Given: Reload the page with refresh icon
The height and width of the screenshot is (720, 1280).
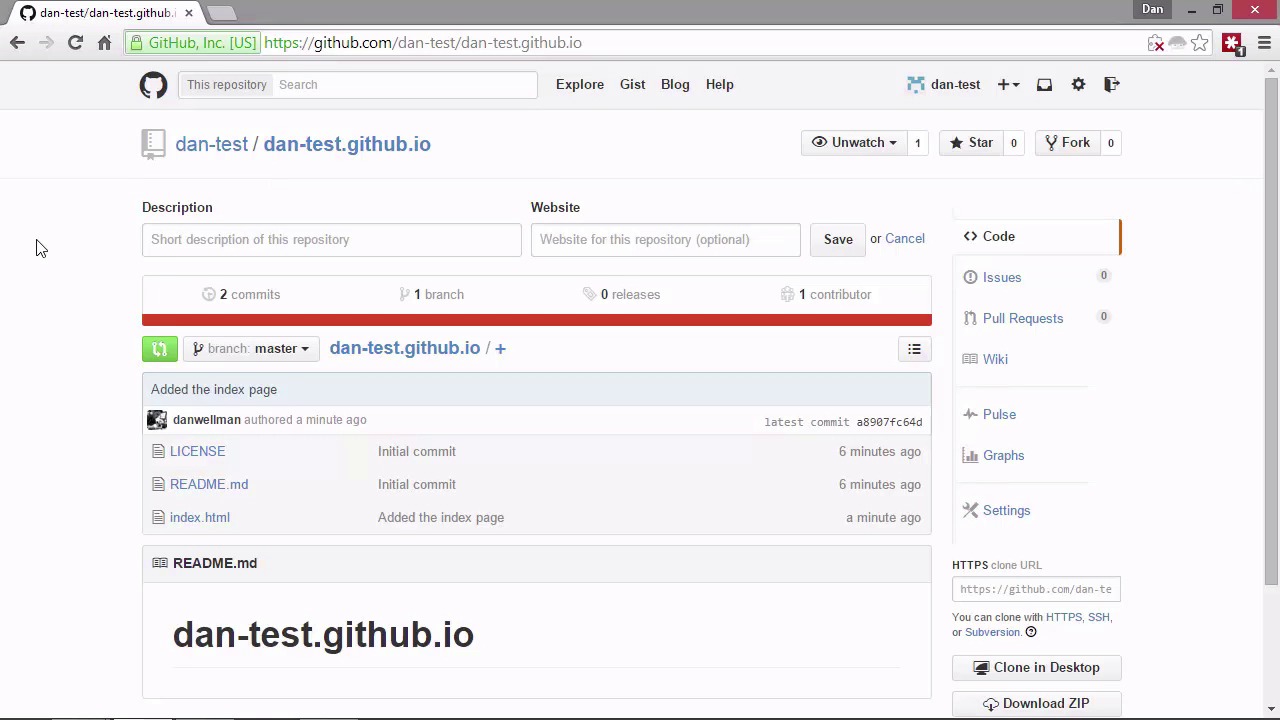Looking at the screenshot, I should click(75, 43).
